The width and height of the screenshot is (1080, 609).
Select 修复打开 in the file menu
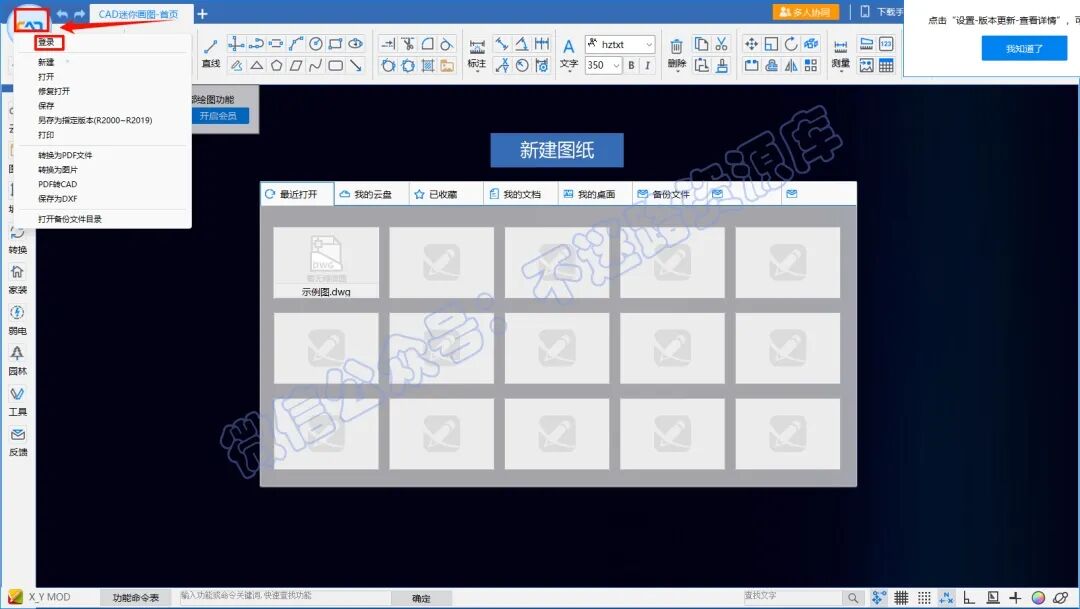(x=54, y=91)
